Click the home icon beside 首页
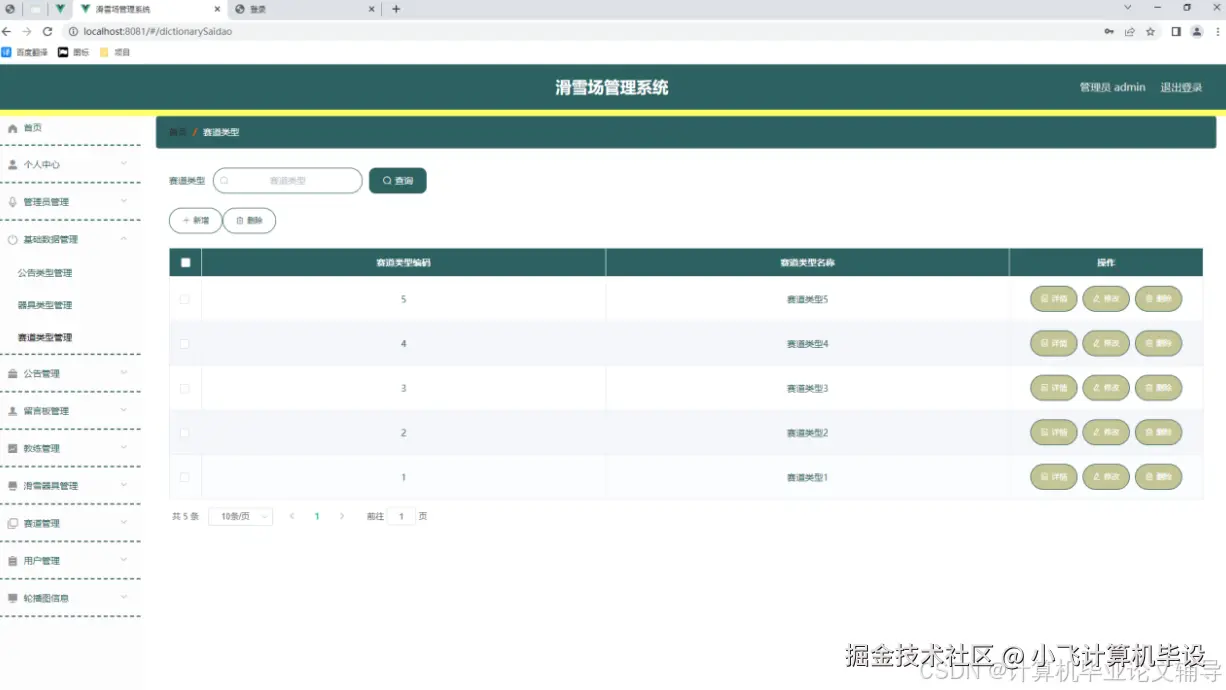 click(12, 128)
